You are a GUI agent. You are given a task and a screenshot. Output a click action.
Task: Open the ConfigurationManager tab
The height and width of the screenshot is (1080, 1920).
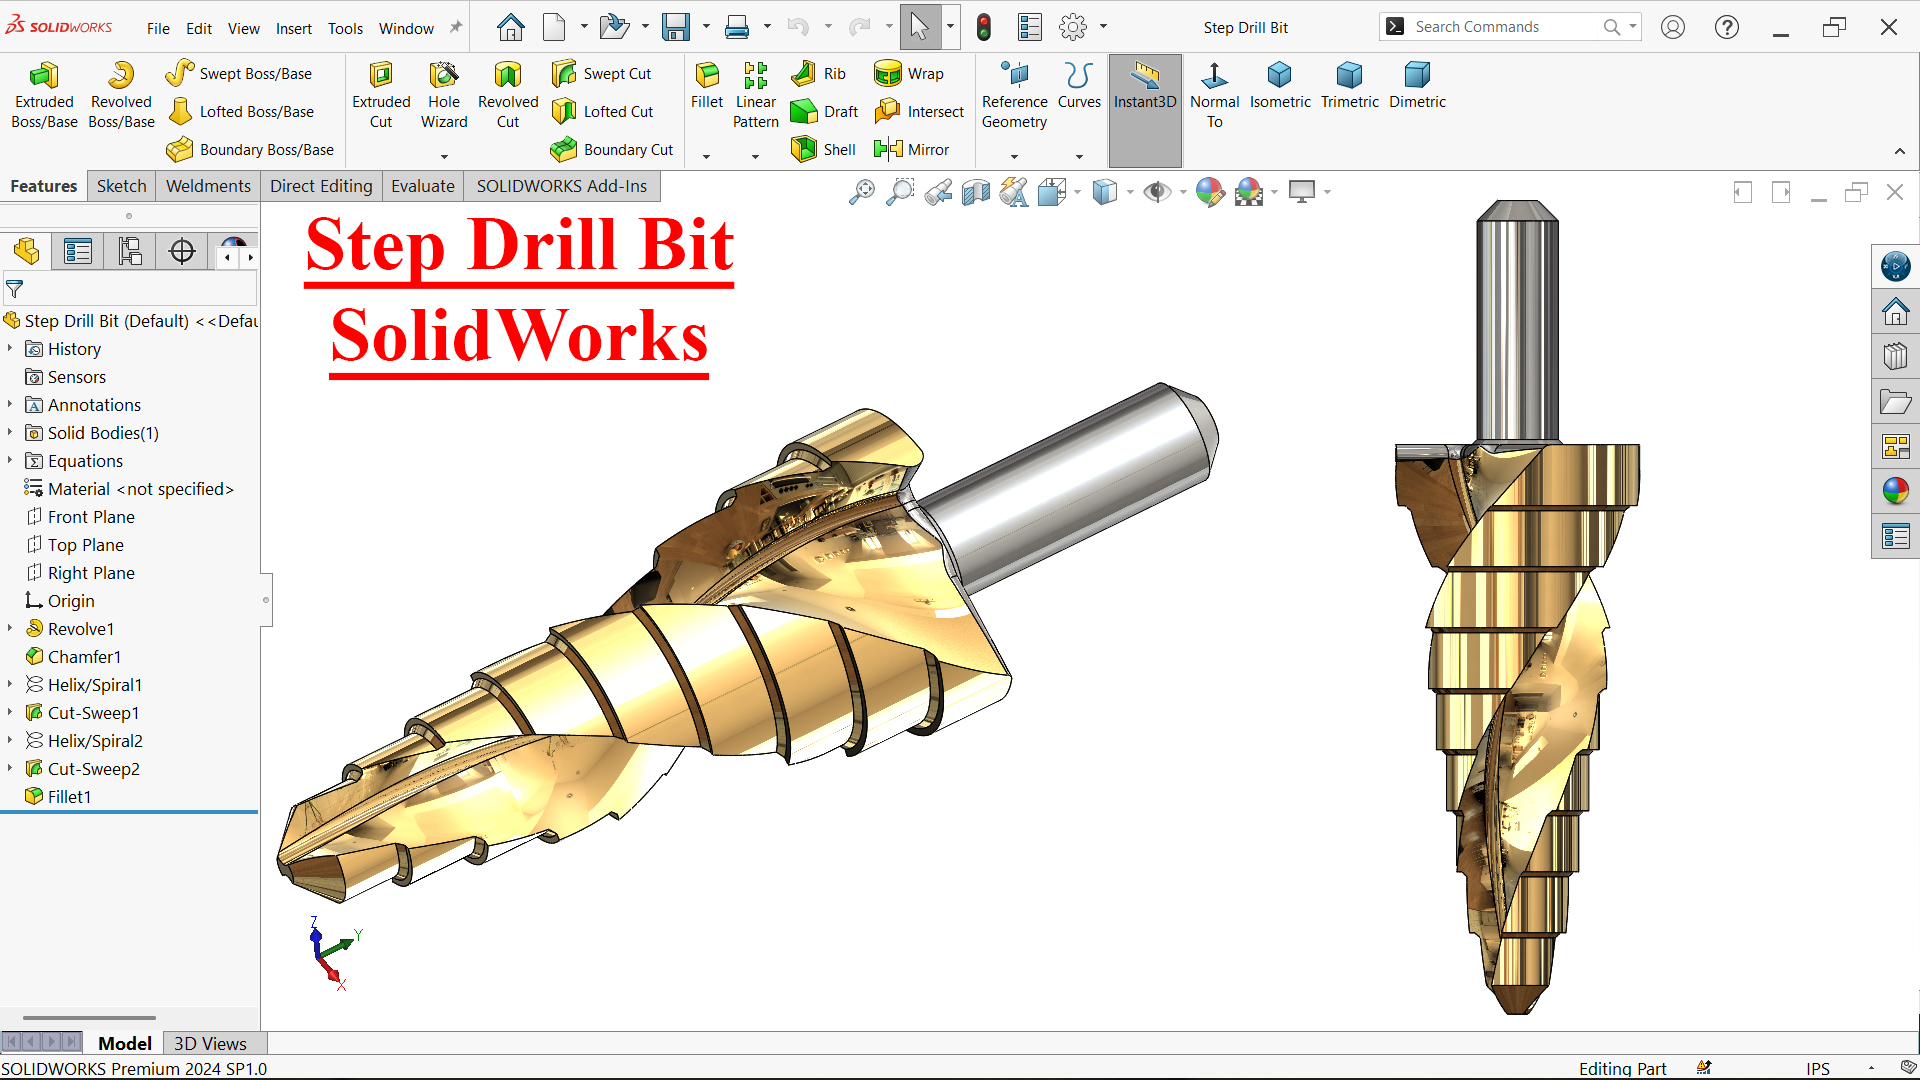pos(130,251)
